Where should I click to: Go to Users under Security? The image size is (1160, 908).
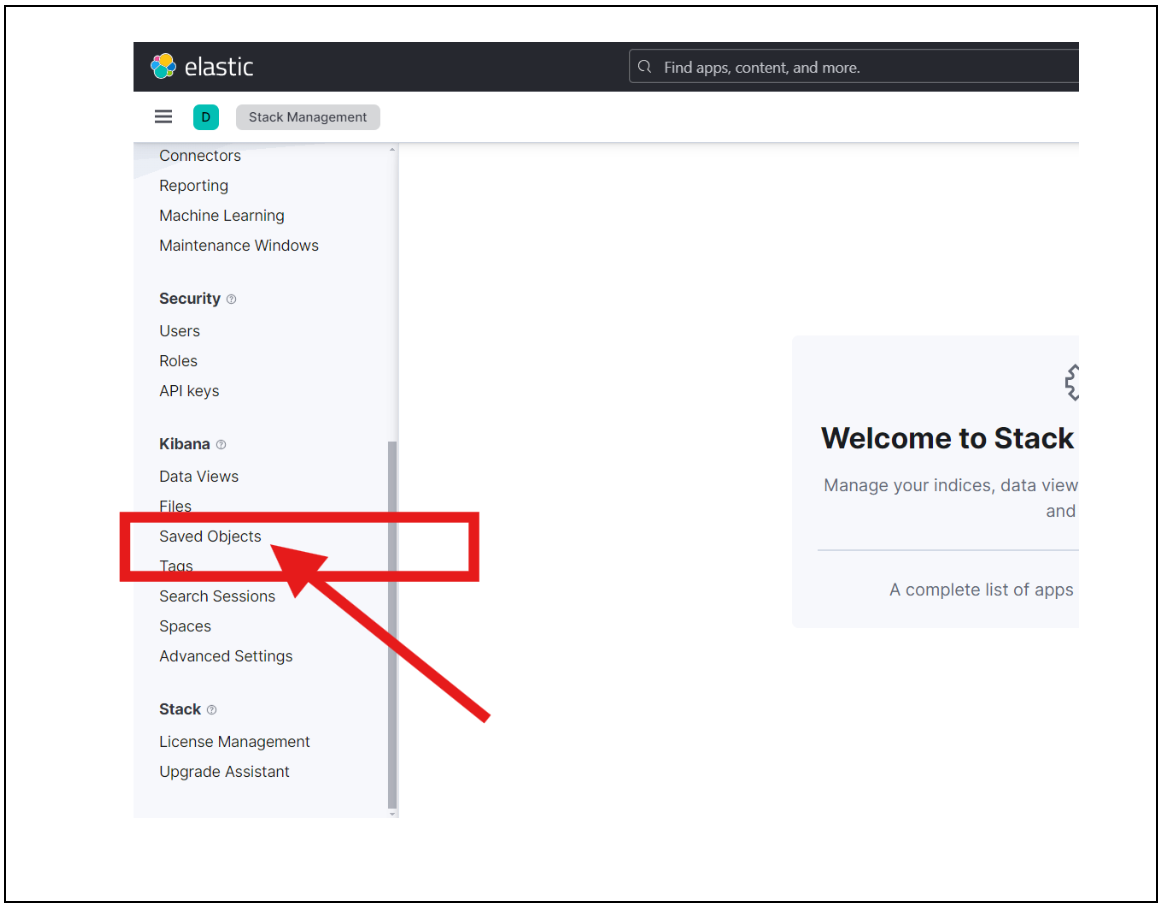180,331
